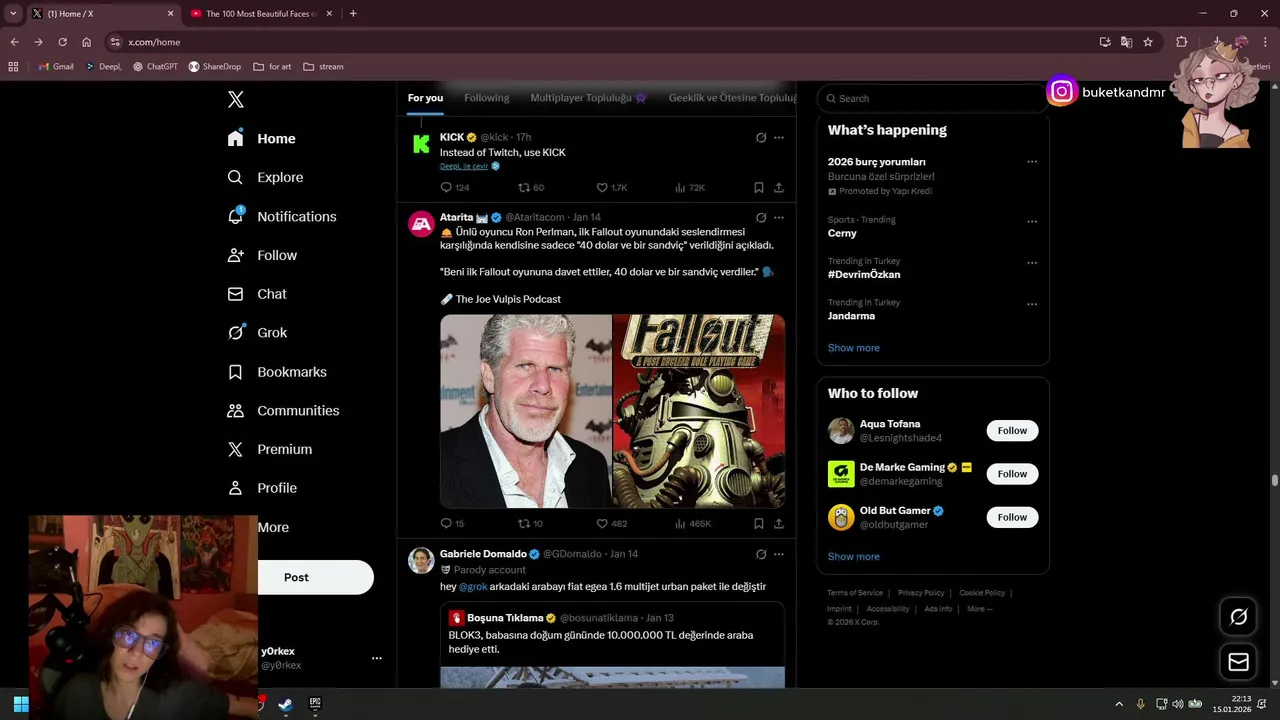This screenshot has width=1280, height=720.
Task: Open Grok action on KICK post
Action: pyautogui.click(x=761, y=138)
